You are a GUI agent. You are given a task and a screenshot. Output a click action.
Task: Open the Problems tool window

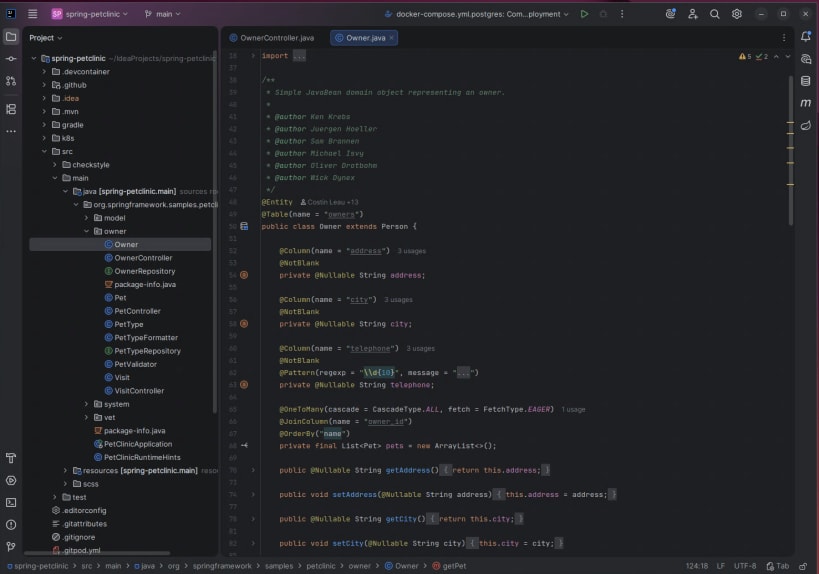(x=11, y=524)
